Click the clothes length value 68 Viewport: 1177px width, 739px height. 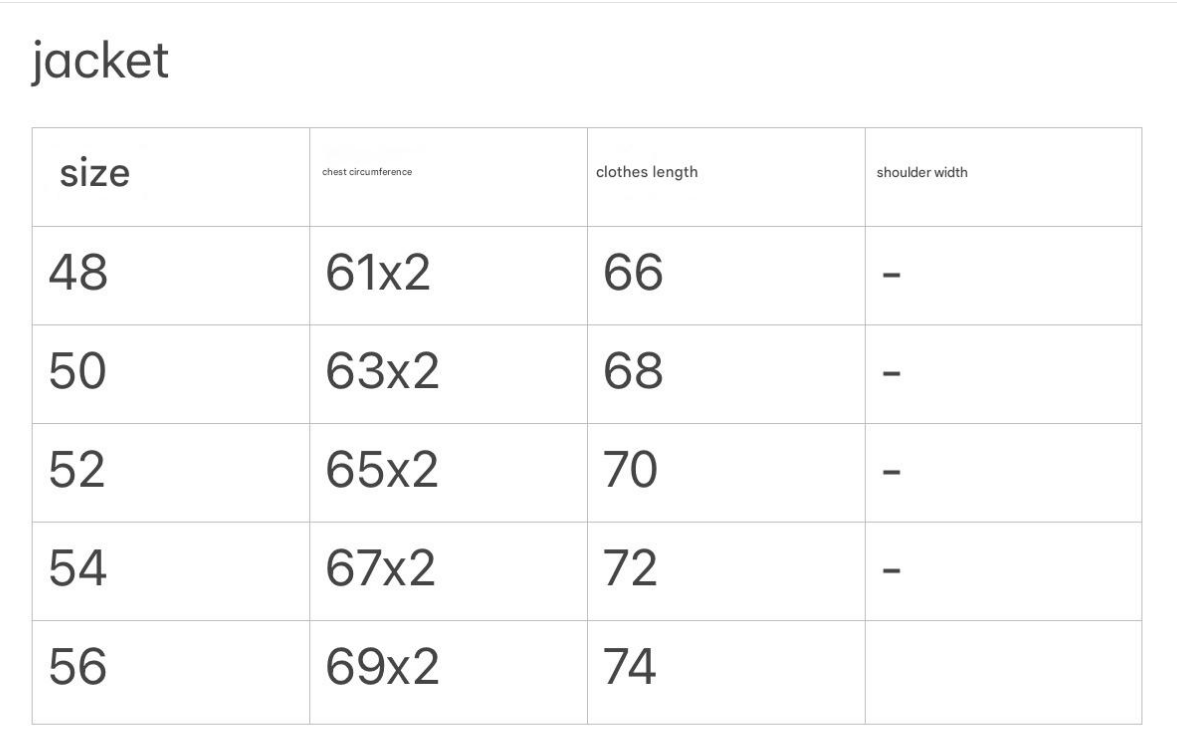tap(633, 372)
